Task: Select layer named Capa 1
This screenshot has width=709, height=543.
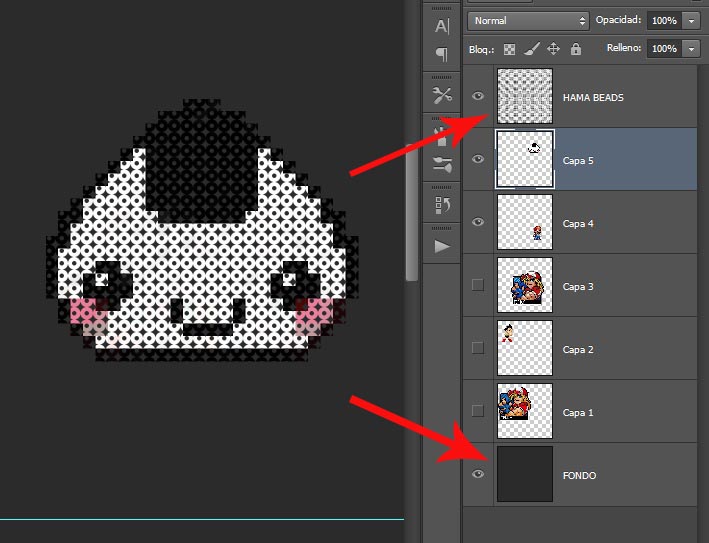Action: click(578, 412)
